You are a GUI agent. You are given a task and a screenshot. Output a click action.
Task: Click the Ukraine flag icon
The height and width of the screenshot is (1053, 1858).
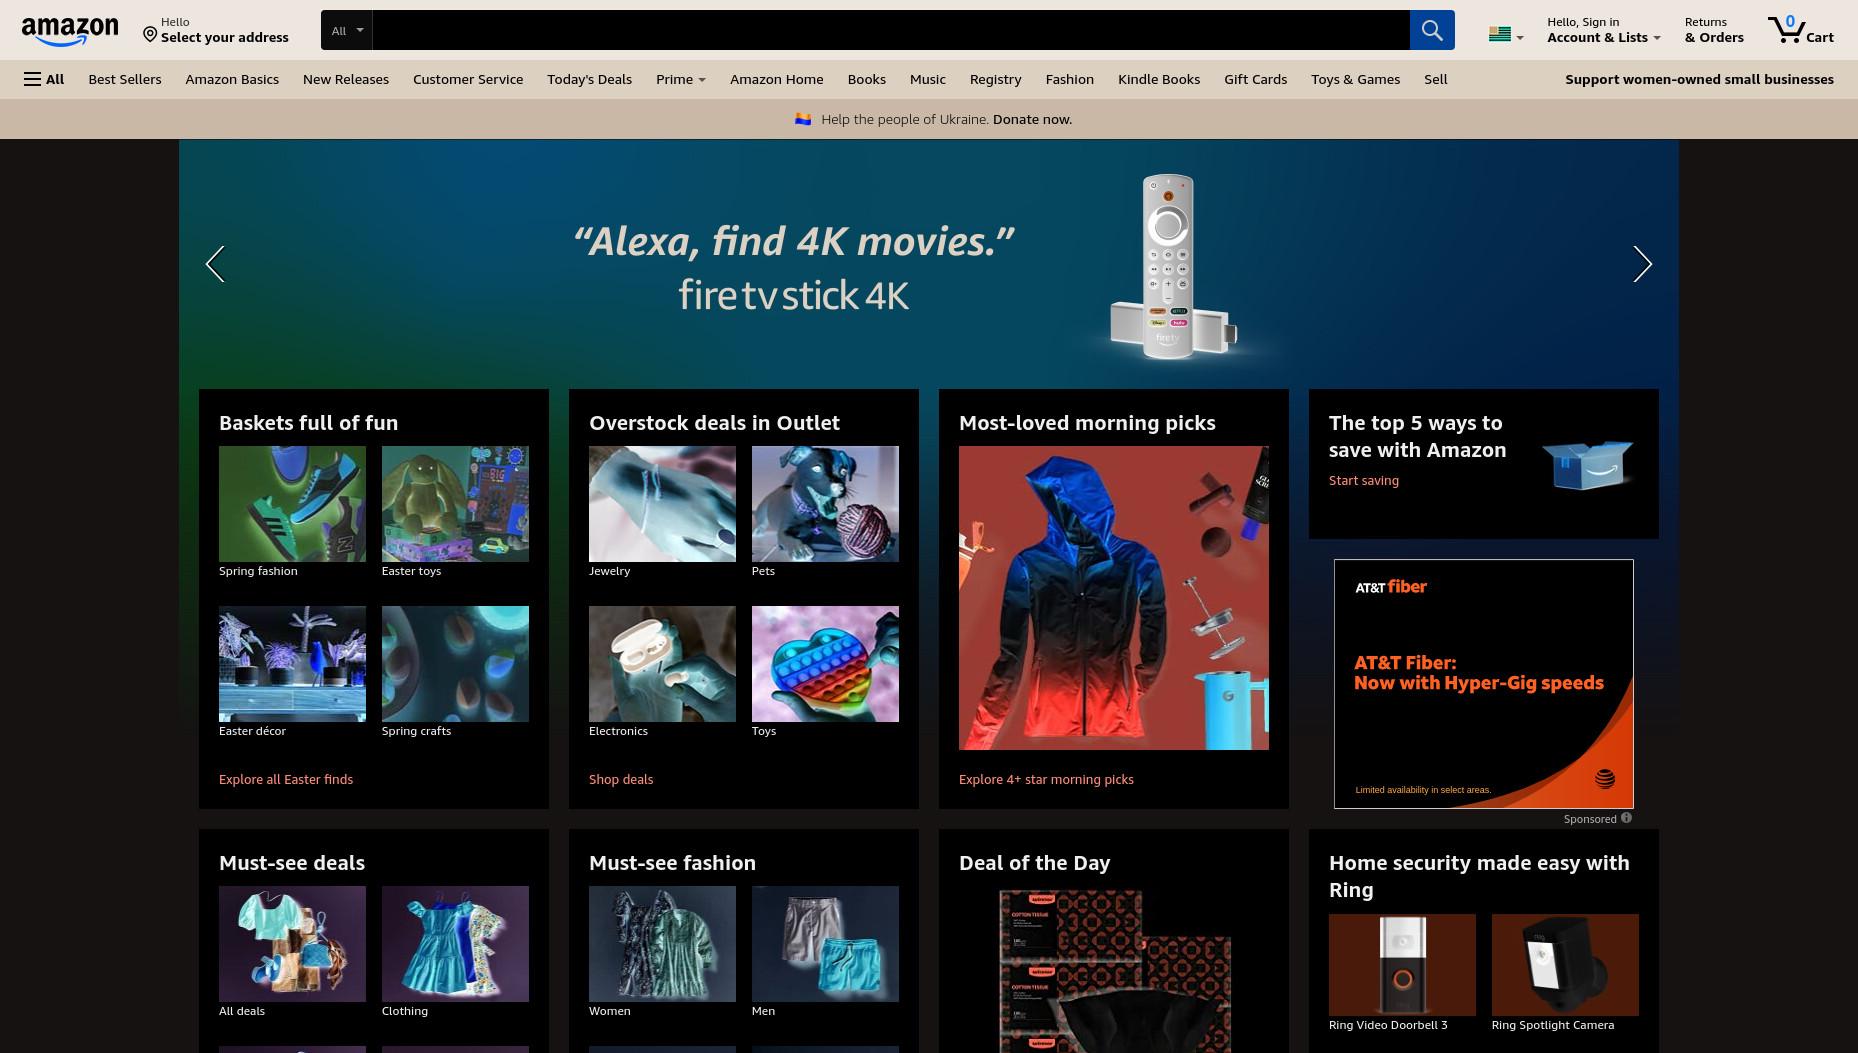pos(802,119)
